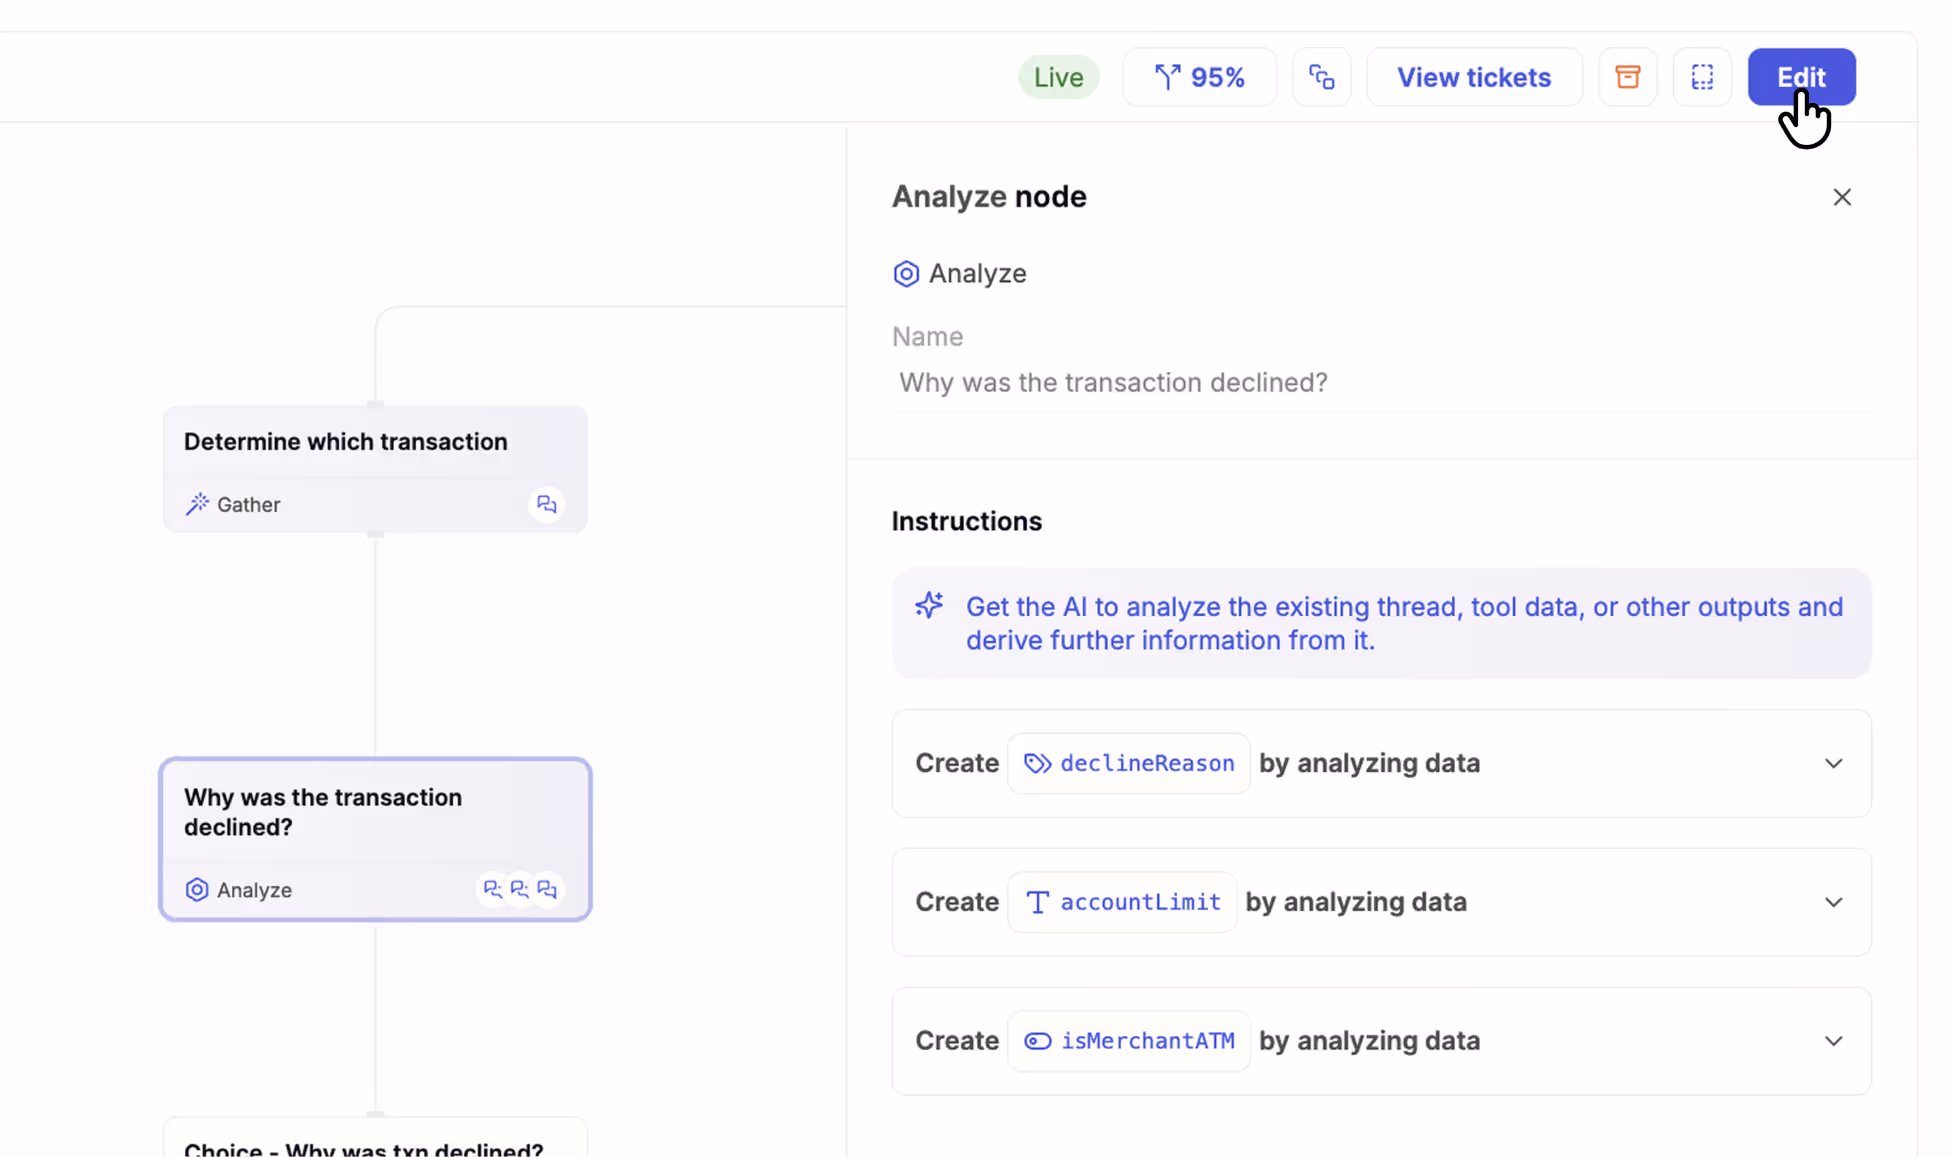Image resolution: width=1954 pixels, height=1157 pixels.
Task: Click the Analyze hexagon icon in panel header
Action: 906,274
